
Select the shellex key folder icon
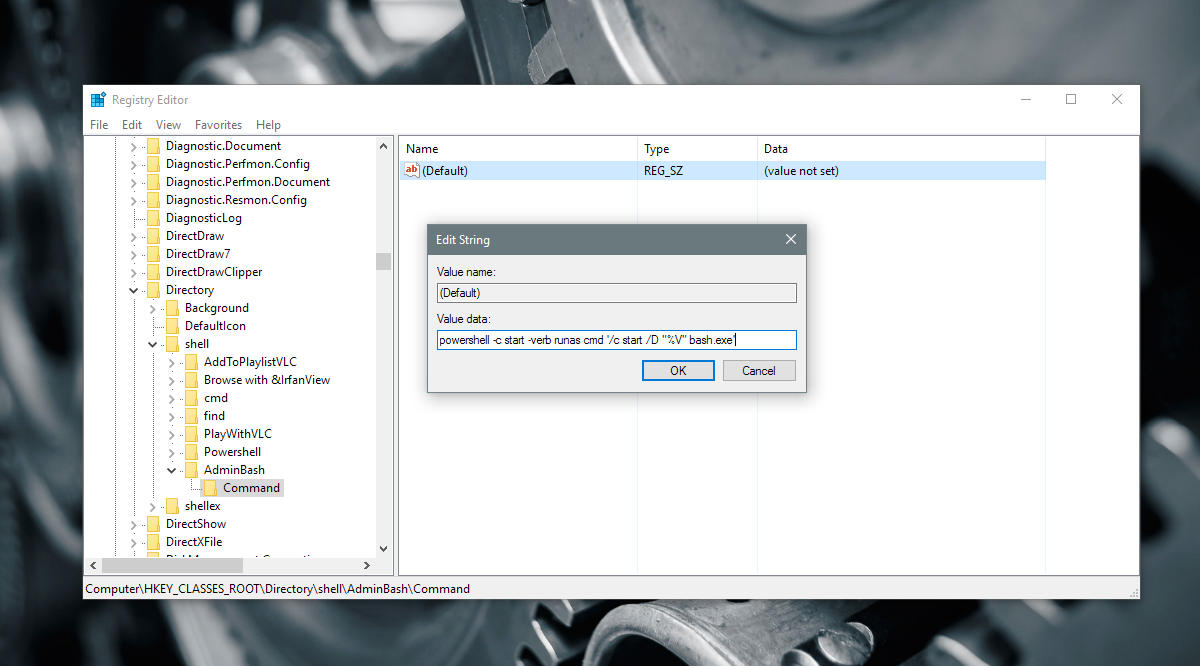pyautogui.click(x=172, y=506)
